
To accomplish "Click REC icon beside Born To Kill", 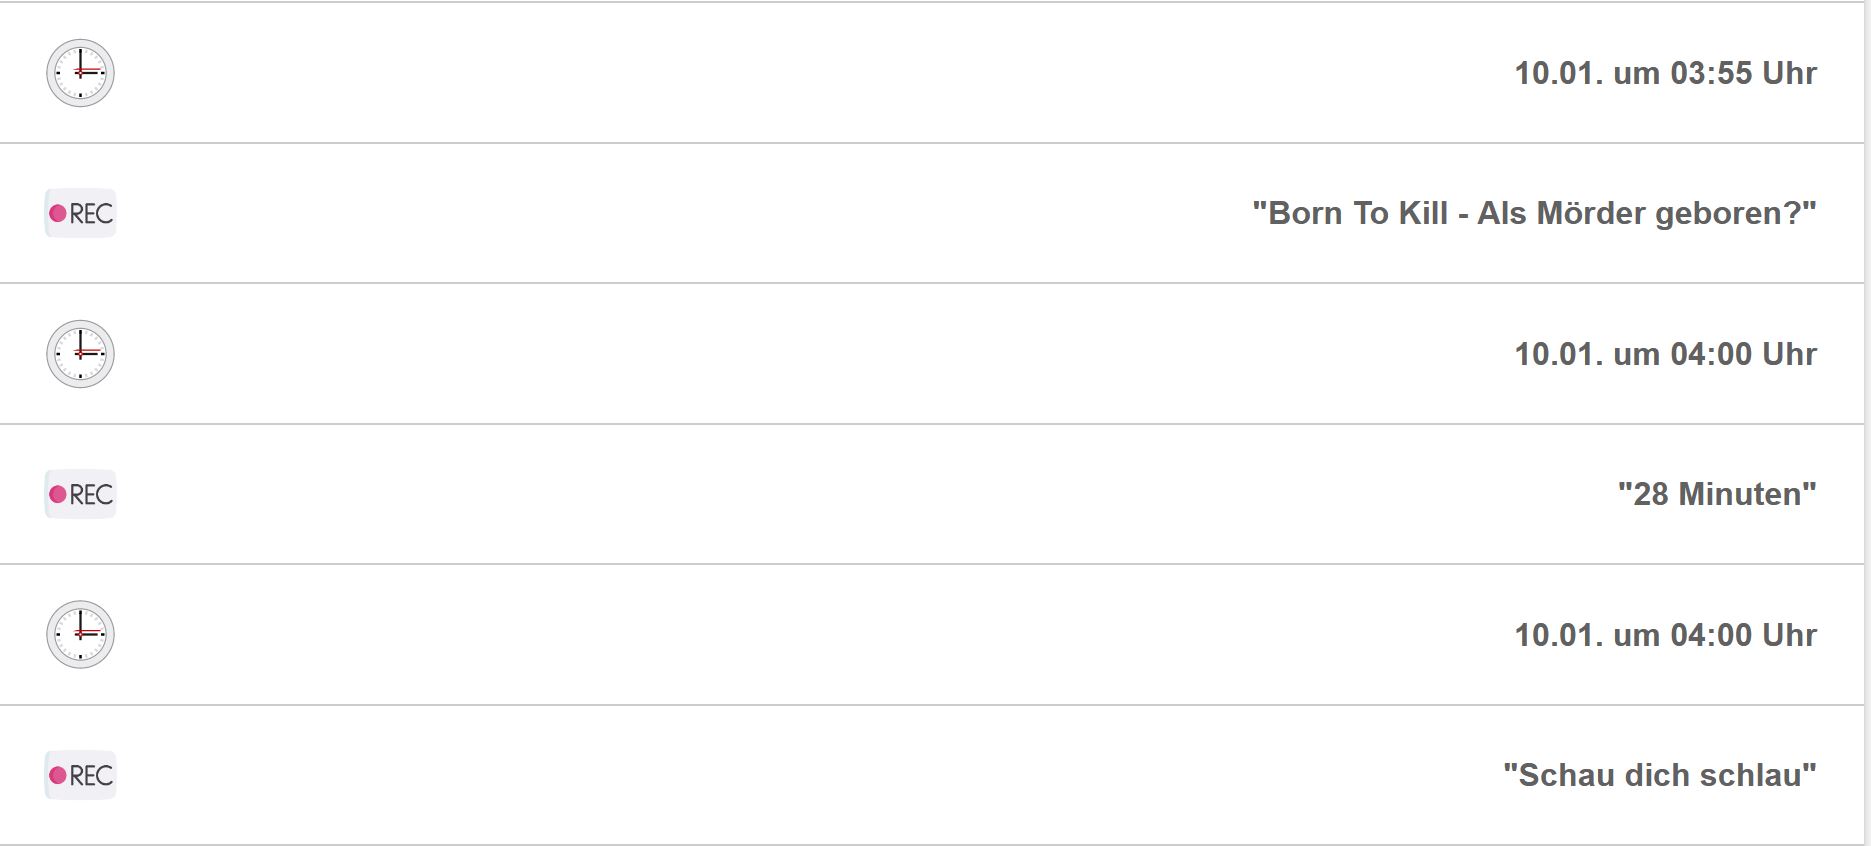I will point(80,213).
